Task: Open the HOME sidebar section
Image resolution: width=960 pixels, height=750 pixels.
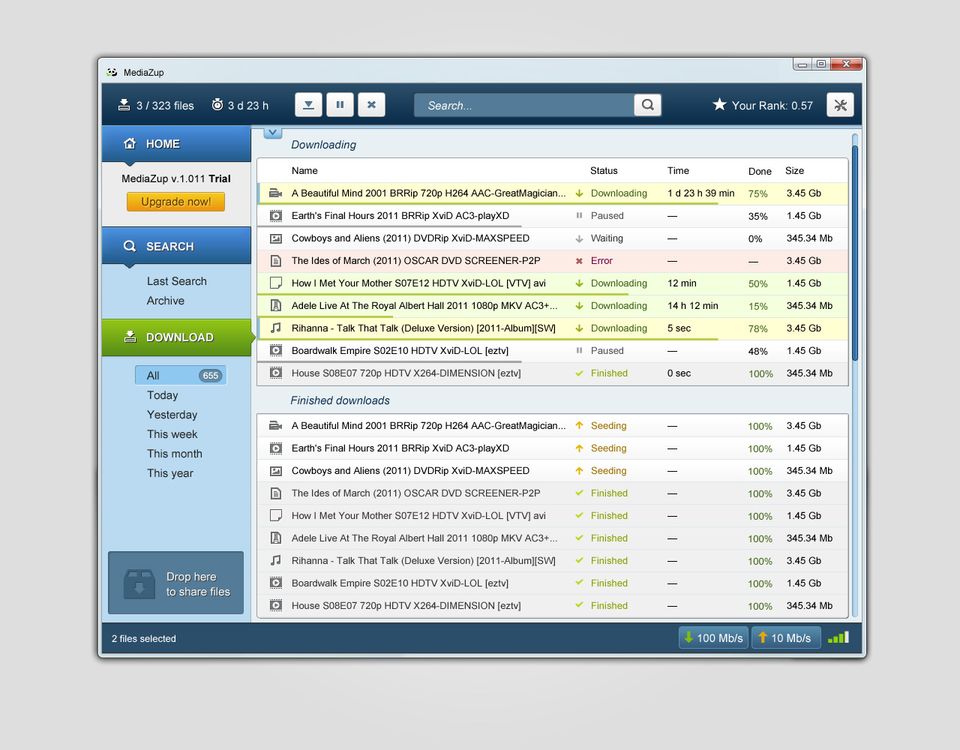Action: pyautogui.click(x=176, y=144)
